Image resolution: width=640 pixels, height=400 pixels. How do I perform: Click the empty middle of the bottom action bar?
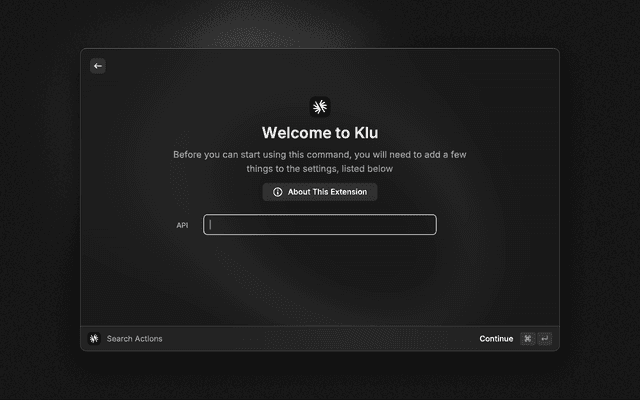[x=320, y=339]
